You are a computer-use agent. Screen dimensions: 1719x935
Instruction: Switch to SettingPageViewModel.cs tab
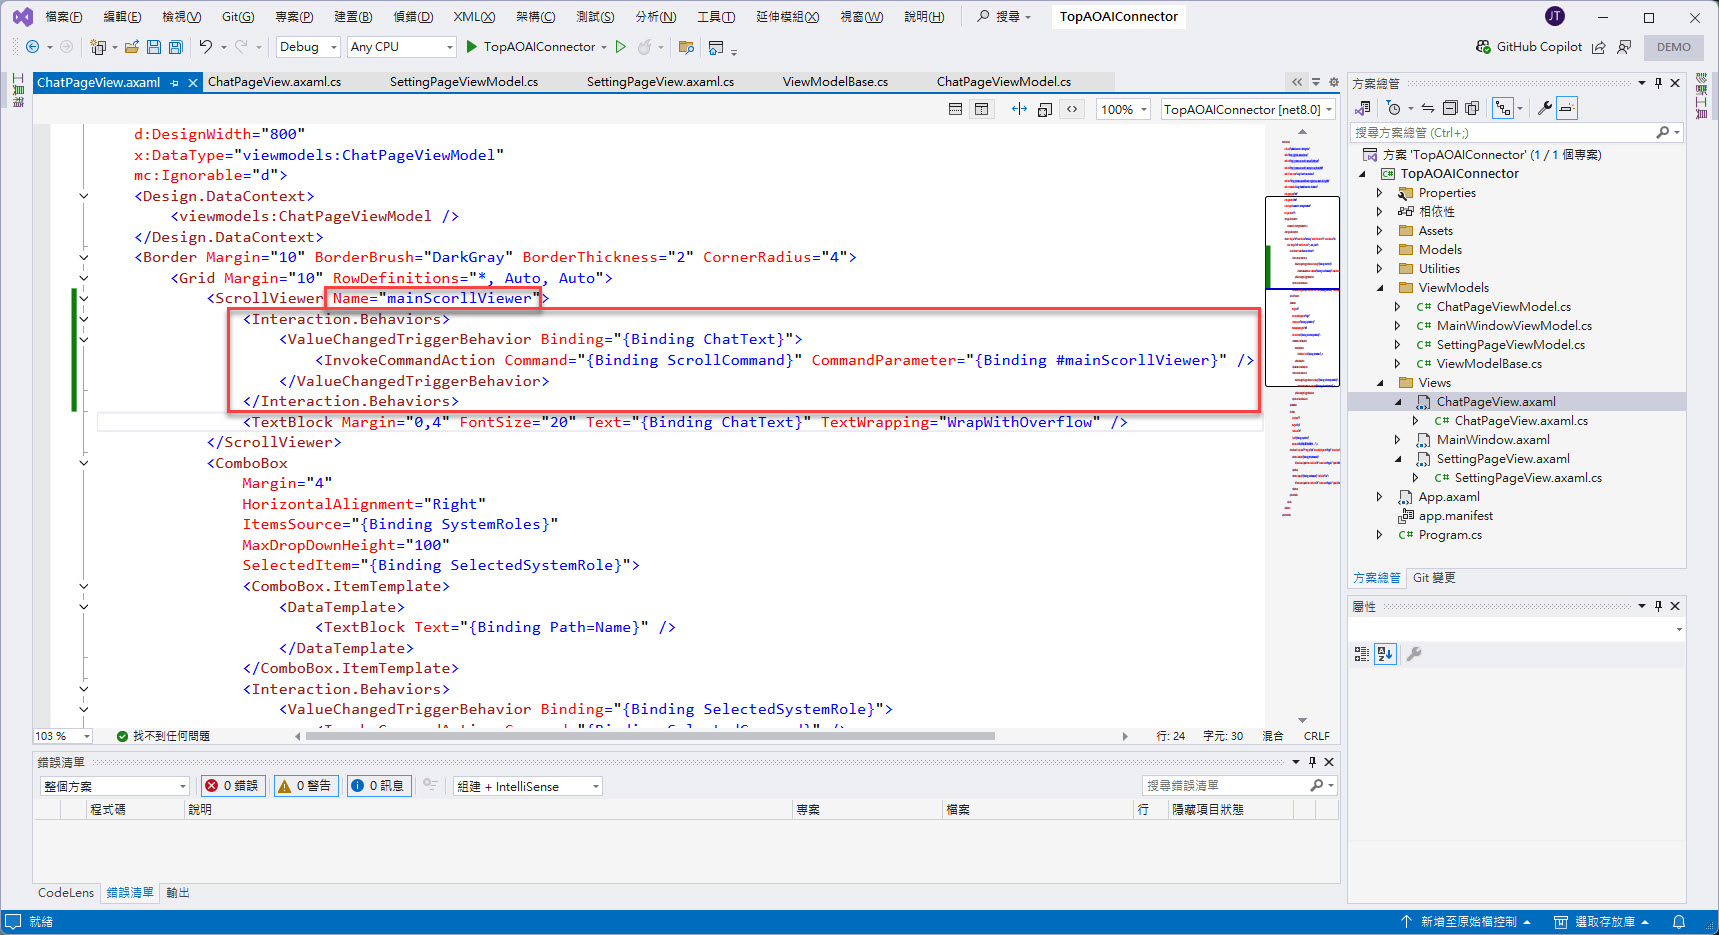pyautogui.click(x=464, y=82)
